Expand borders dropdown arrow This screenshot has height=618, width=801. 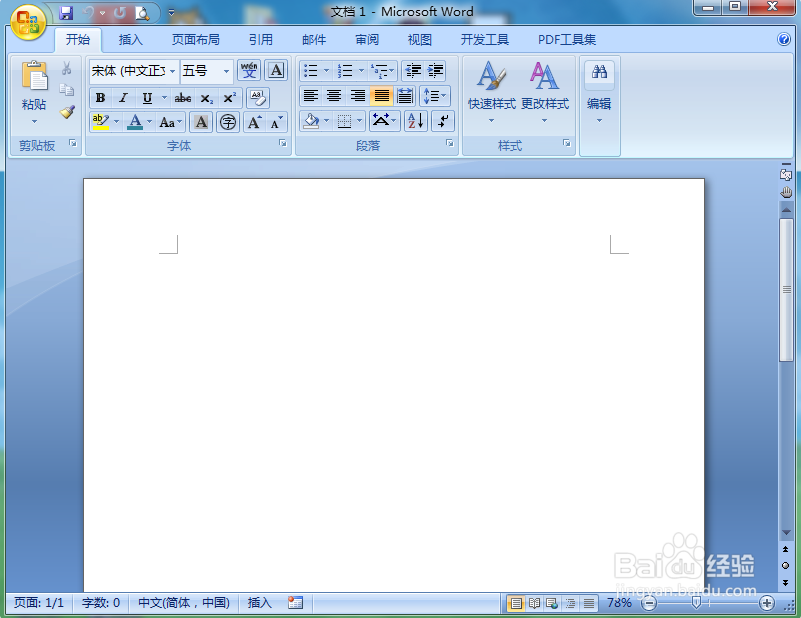[x=360, y=121]
